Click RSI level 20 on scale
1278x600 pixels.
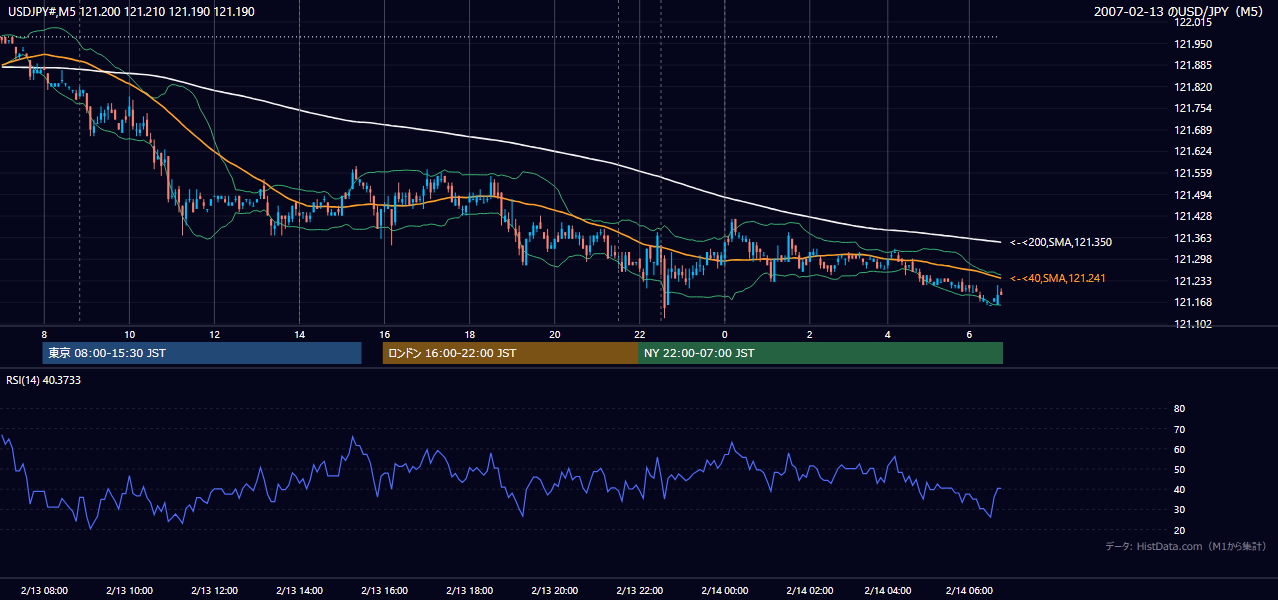pos(1179,530)
